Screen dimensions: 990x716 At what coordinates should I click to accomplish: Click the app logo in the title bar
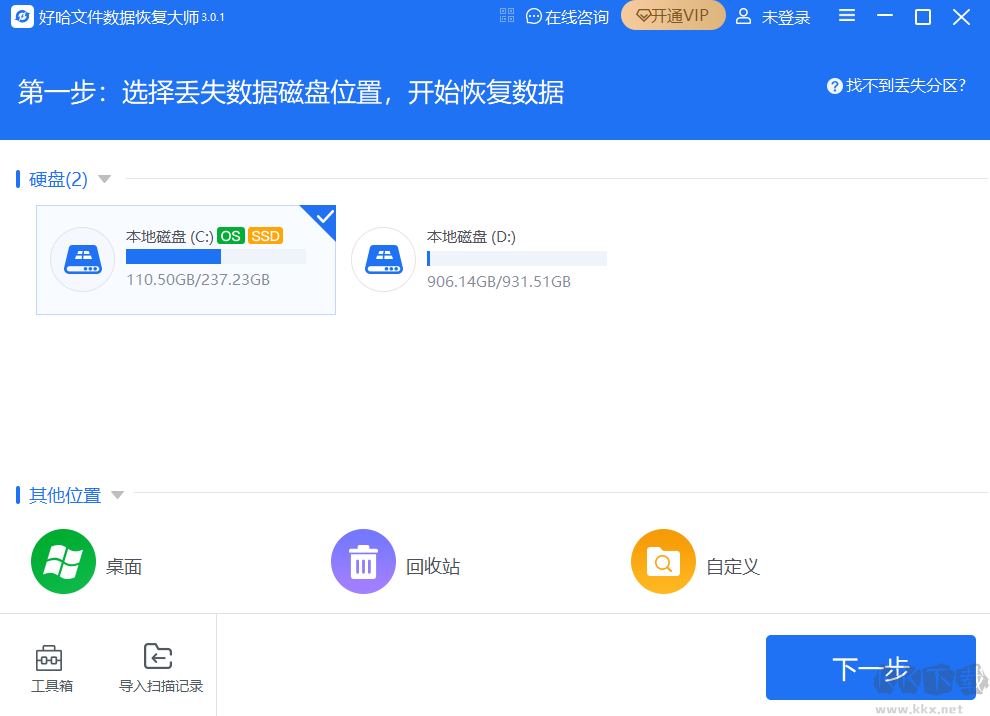21,16
